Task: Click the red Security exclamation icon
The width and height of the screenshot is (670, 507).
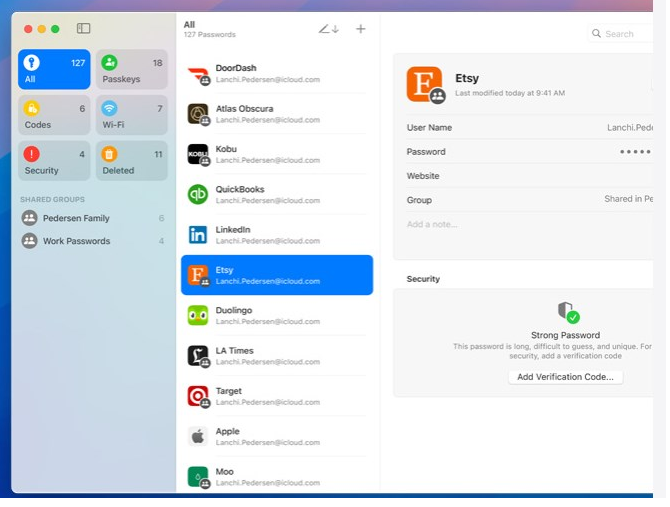Action: click(x=31, y=154)
